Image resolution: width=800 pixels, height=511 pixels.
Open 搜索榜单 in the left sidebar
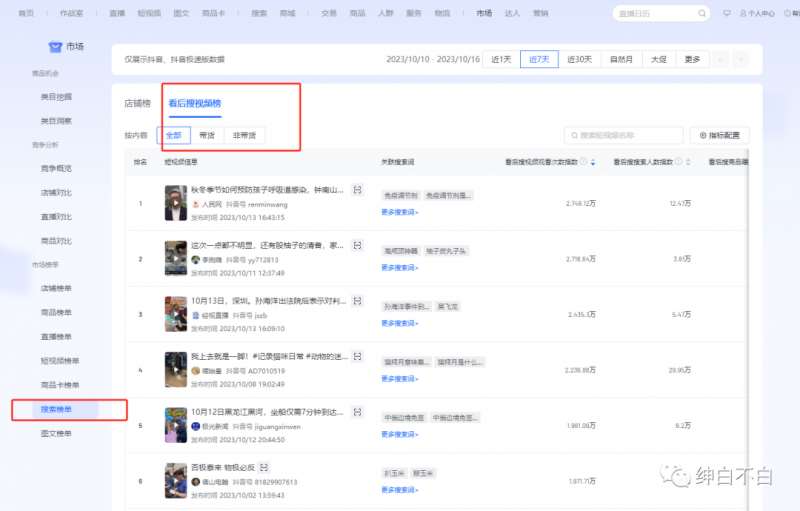click(x=56, y=409)
